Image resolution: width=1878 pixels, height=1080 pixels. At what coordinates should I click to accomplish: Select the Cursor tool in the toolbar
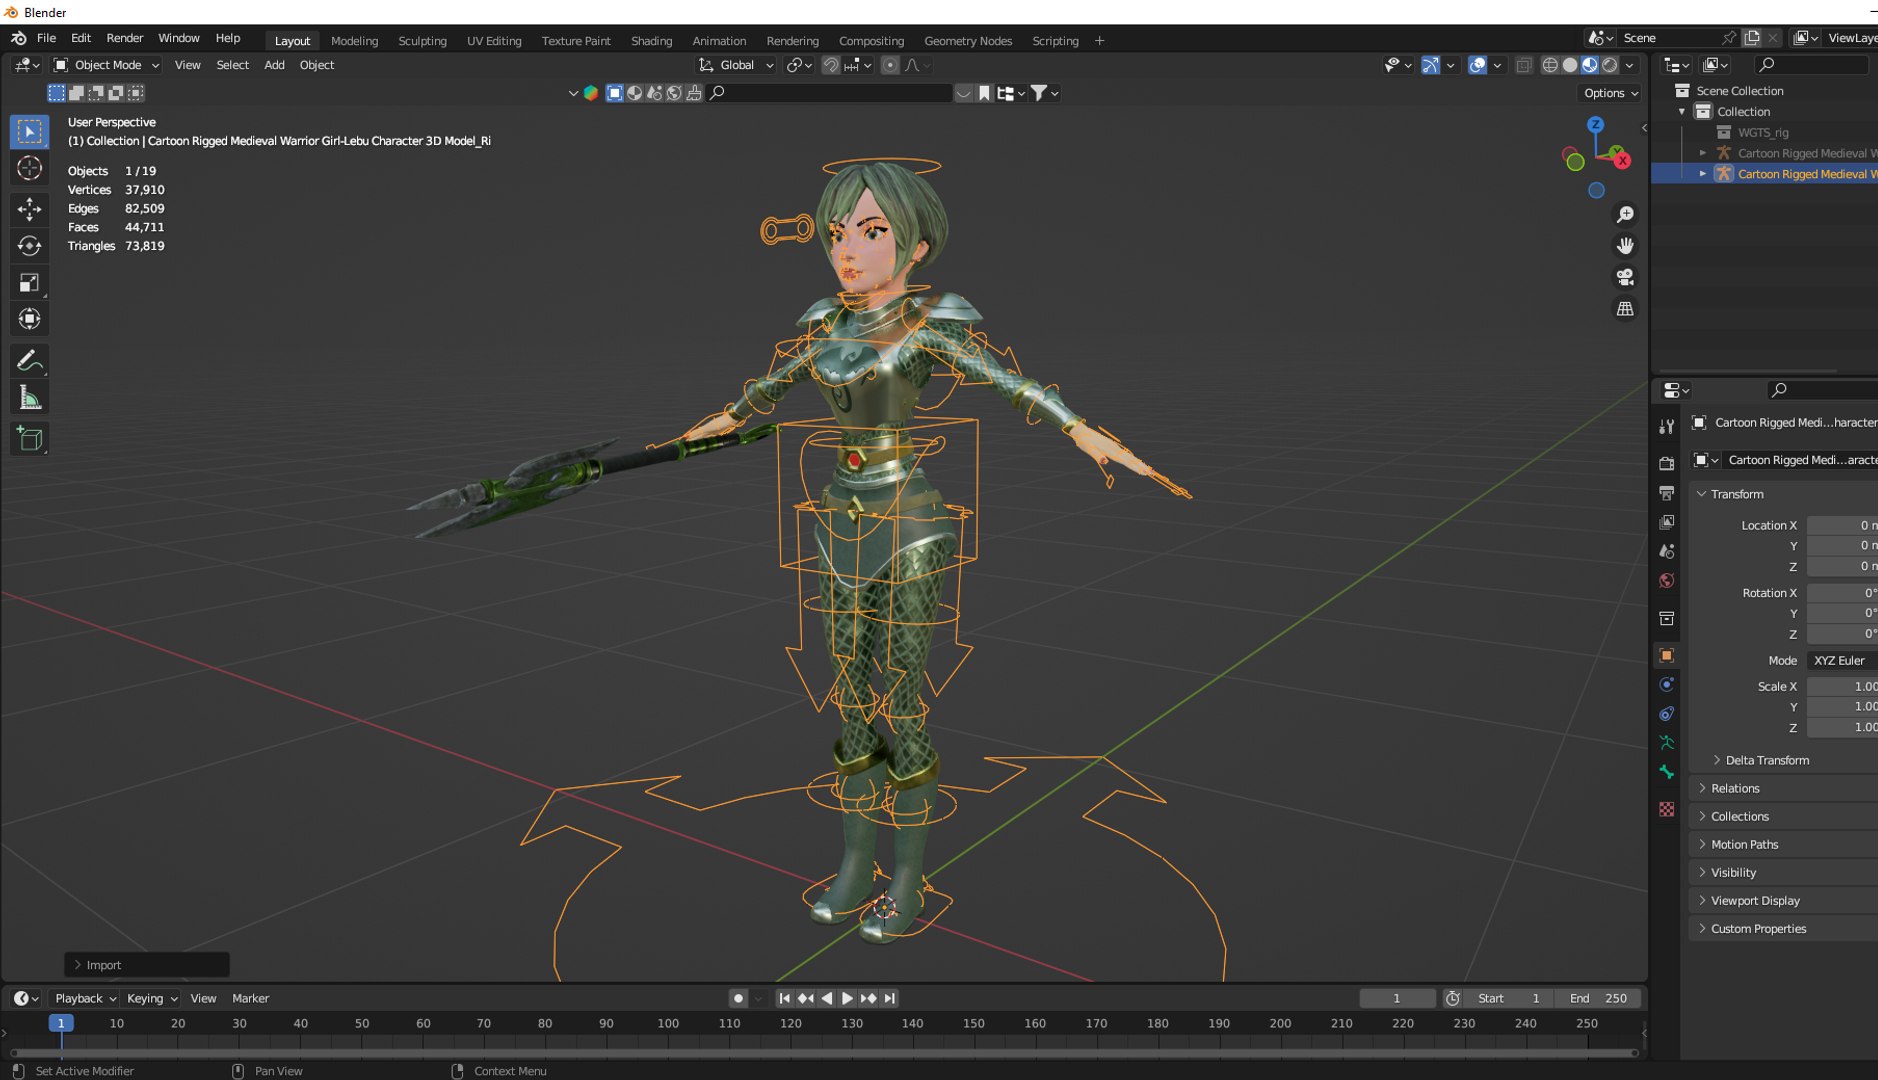(x=29, y=168)
